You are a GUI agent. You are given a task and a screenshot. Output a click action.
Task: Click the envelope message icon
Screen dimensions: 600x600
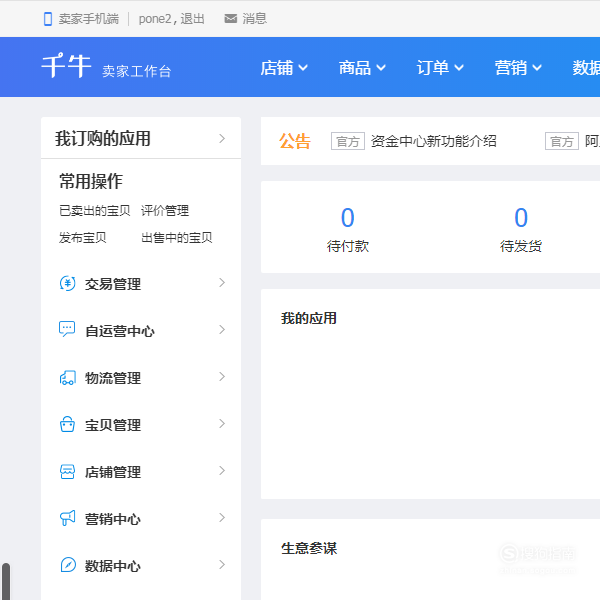pyautogui.click(x=230, y=18)
